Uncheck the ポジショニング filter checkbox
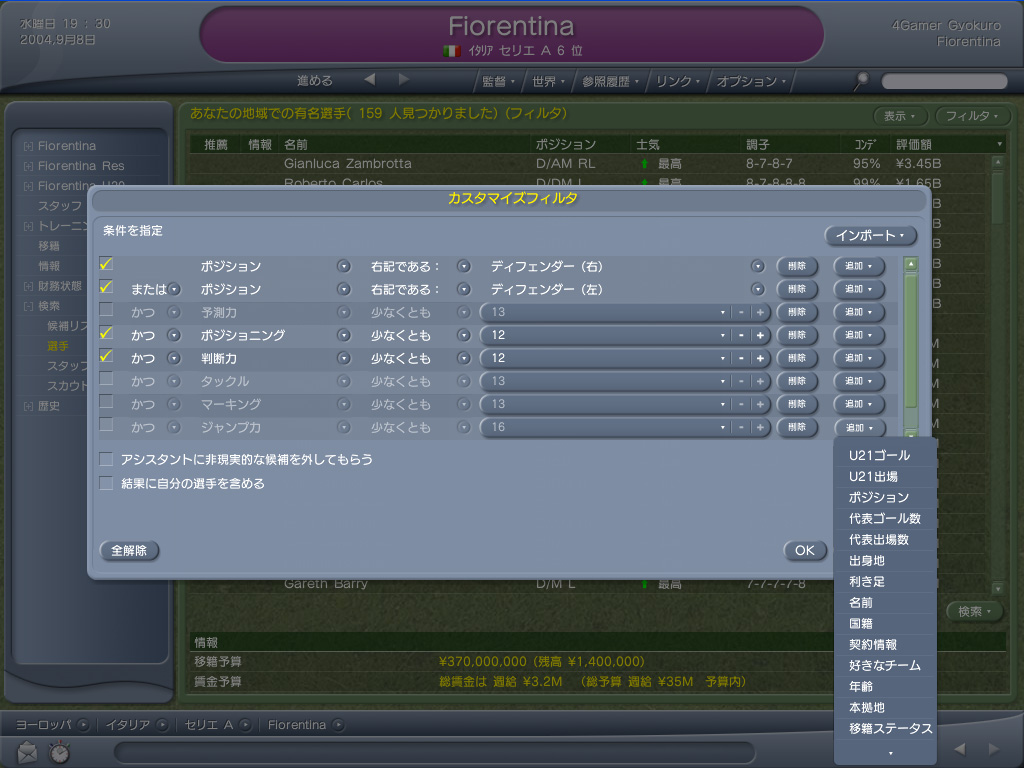The height and width of the screenshot is (768, 1024). pyautogui.click(x=106, y=333)
